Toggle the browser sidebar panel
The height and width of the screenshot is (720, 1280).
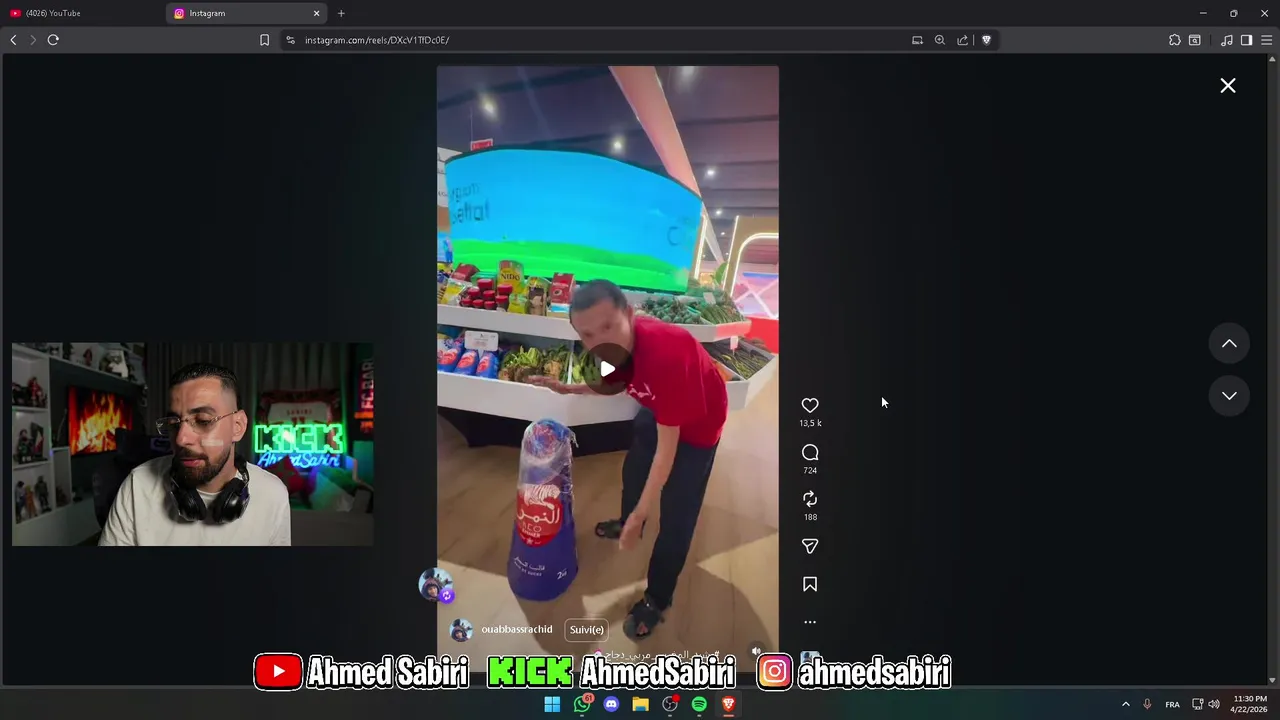click(1246, 40)
